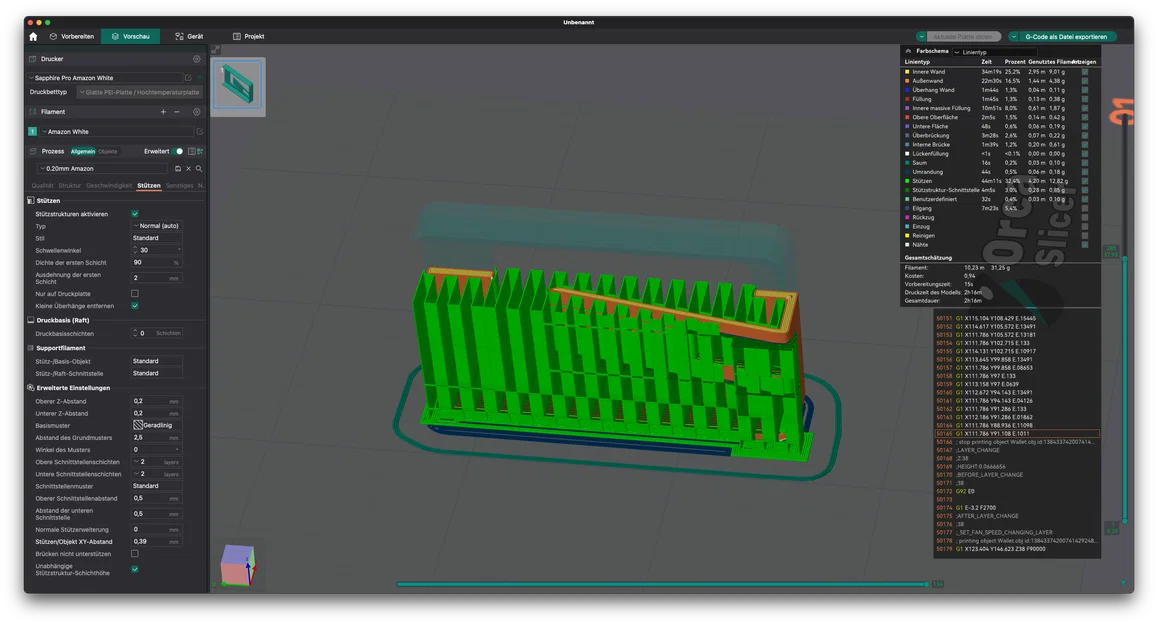1158x625 pixels.
Task: Click the home icon in the top toolbar
Action: click(32, 35)
